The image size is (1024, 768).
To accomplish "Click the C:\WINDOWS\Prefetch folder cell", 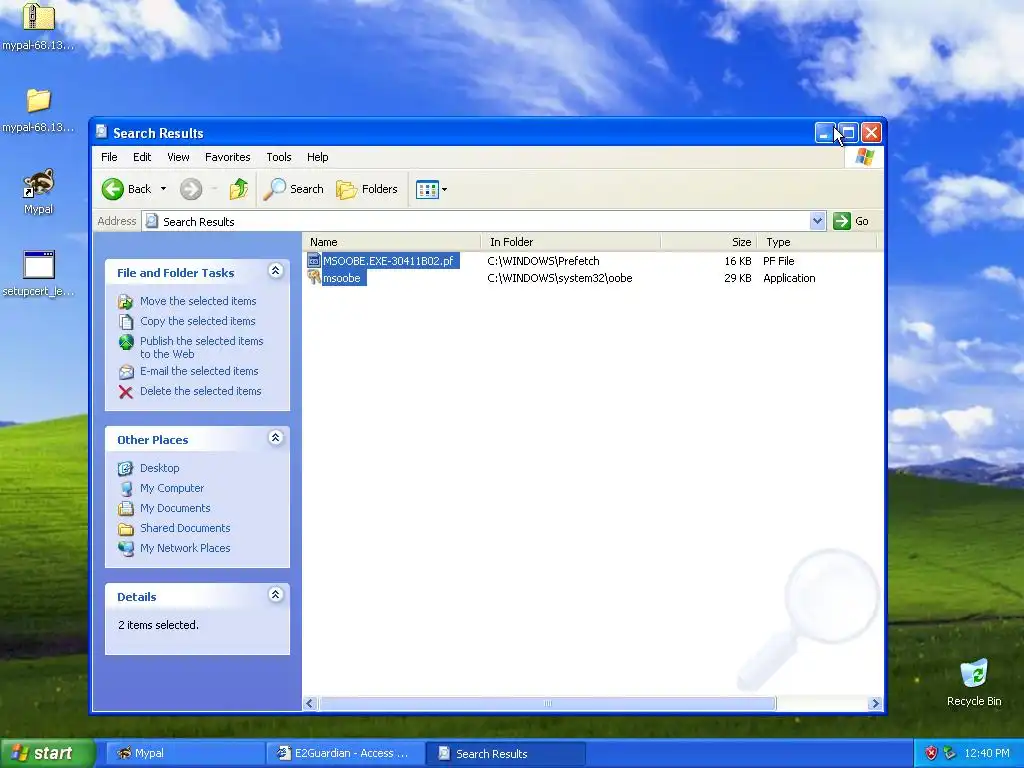I will (543, 261).
